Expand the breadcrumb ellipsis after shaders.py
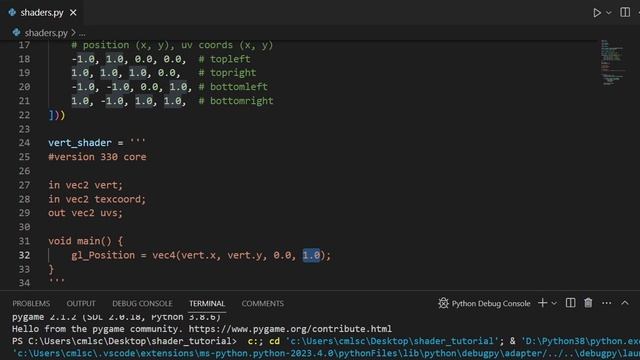The image size is (640, 360). tap(82, 33)
